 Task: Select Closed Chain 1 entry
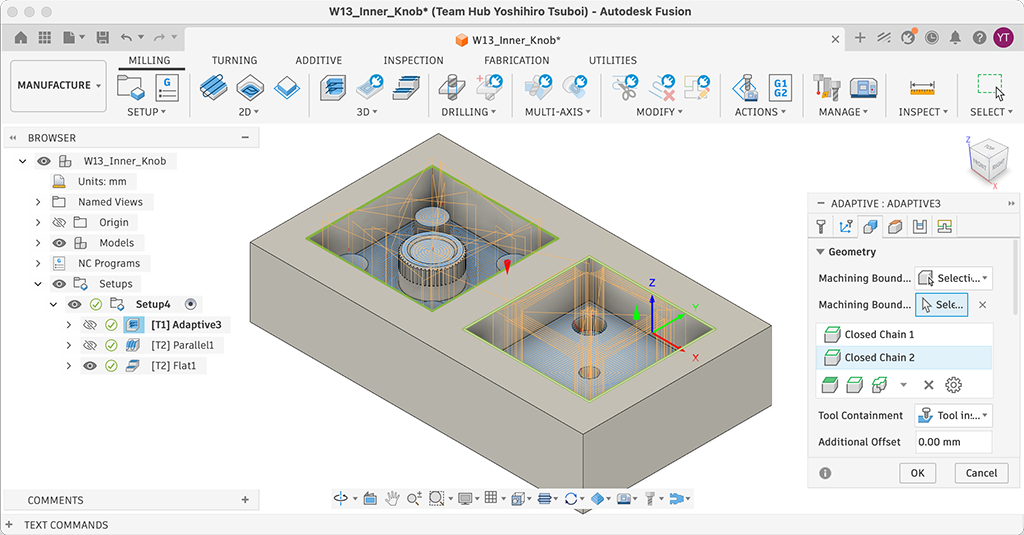point(904,334)
